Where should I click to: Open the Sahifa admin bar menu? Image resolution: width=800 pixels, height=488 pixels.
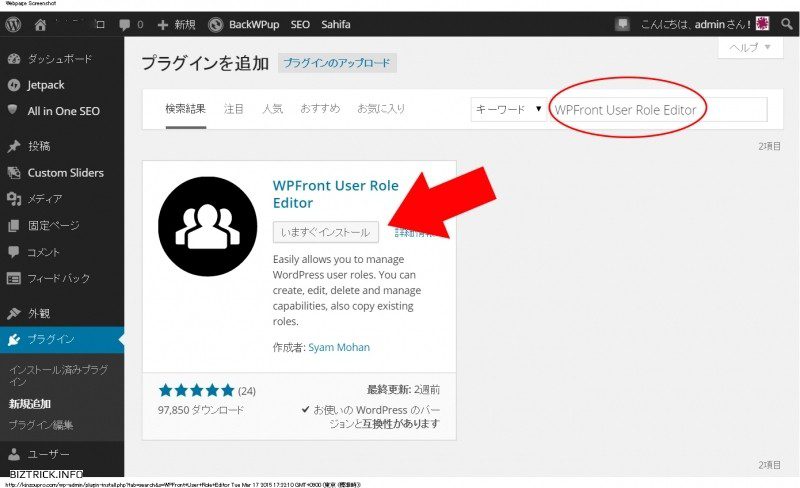point(336,25)
